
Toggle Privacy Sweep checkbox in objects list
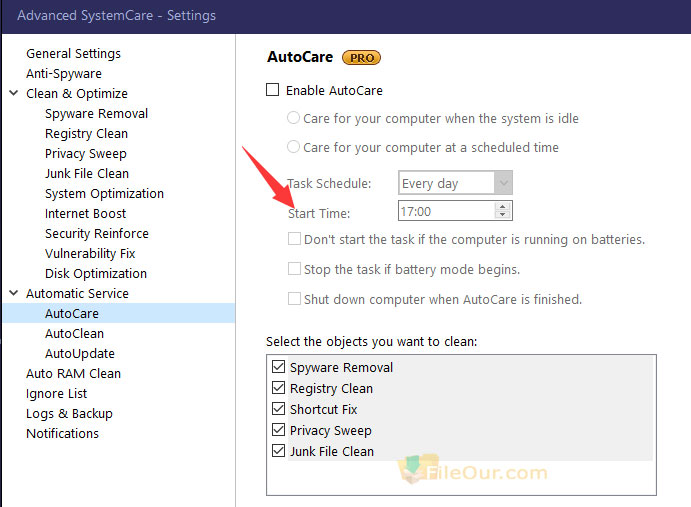click(279, 429)
